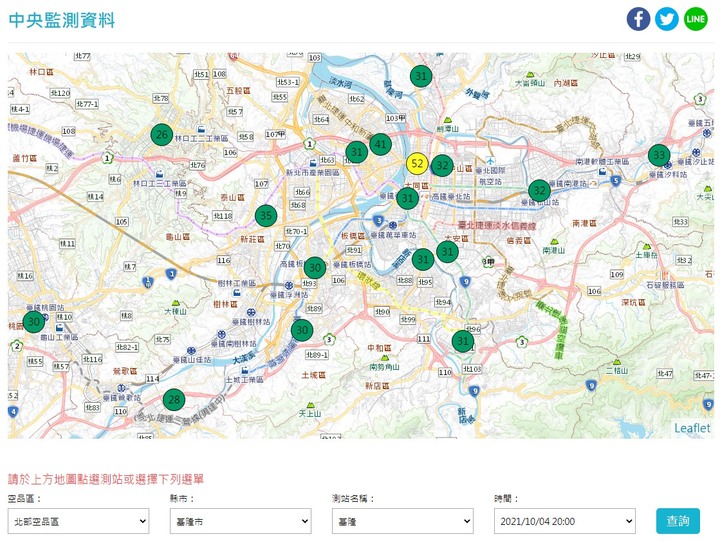Image resolution: width=720 pixels, height=541 pixels.
Task: Open the 測站名稱 dropdown showing 基隆
Action: tap(403, 521)
